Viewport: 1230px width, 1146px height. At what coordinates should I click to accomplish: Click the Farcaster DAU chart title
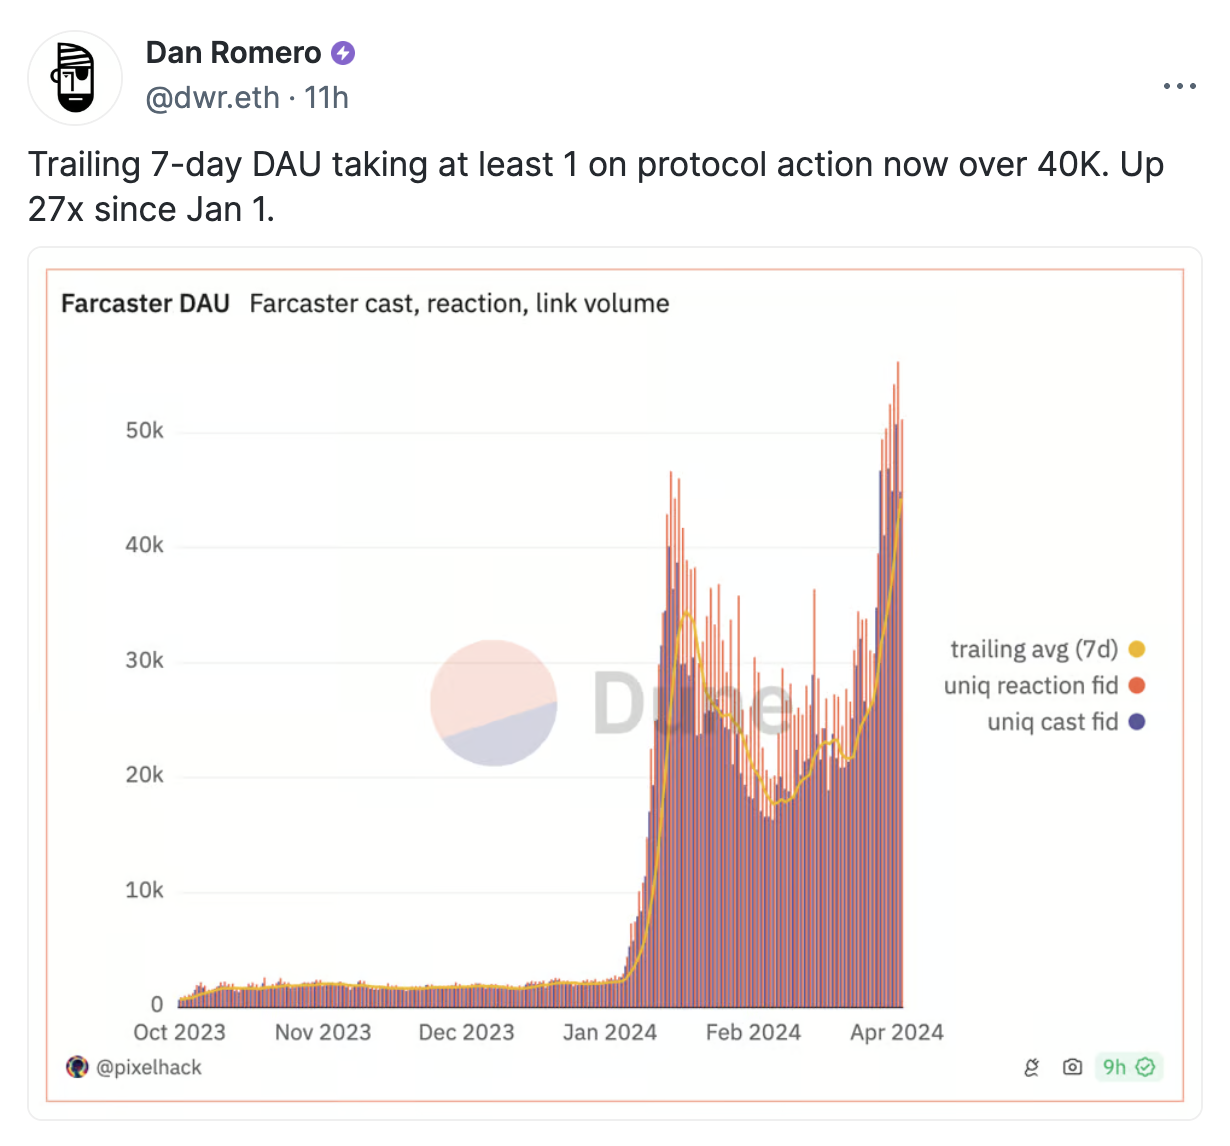(x=145, y=304)
